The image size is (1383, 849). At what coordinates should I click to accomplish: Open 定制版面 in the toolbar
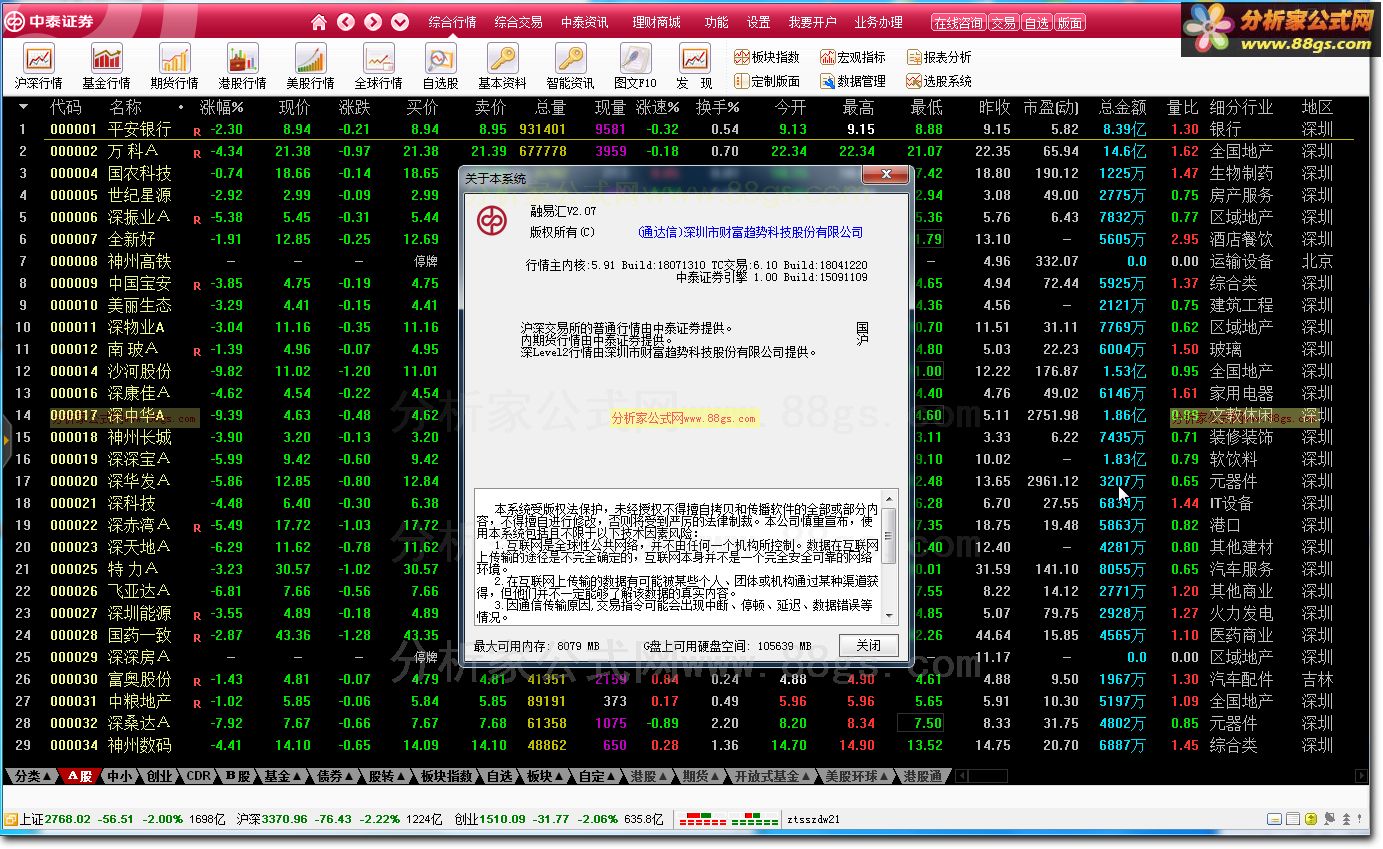(x=767, y=81)
